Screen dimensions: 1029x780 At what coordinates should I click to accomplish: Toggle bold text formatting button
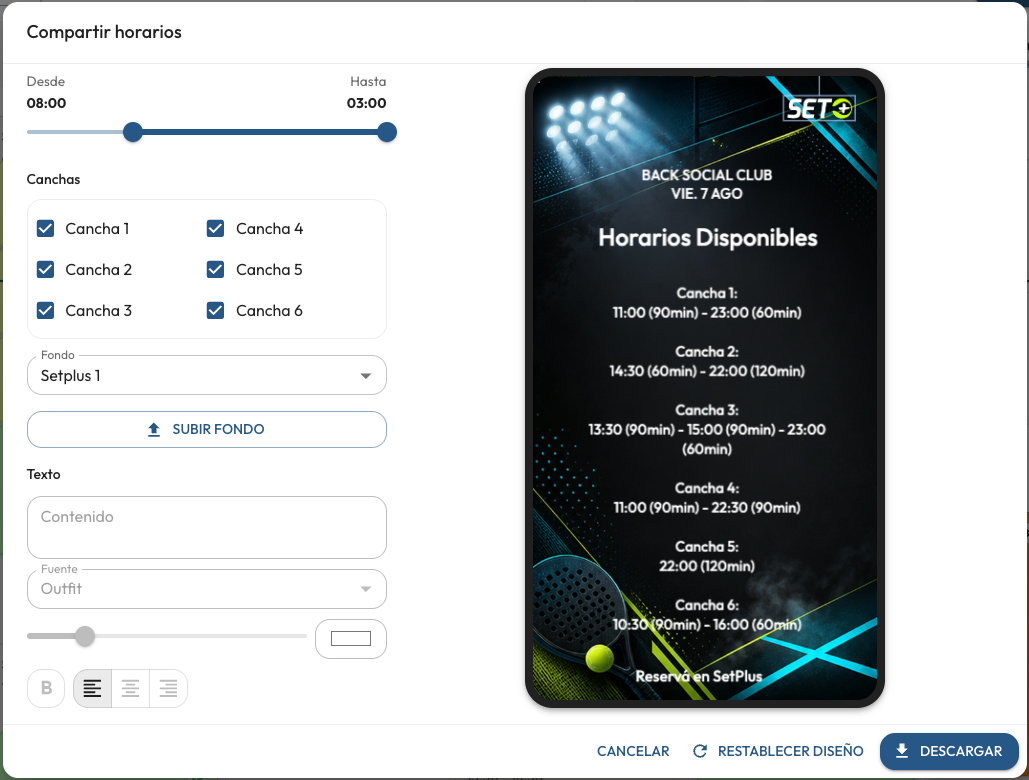(46, 688)
